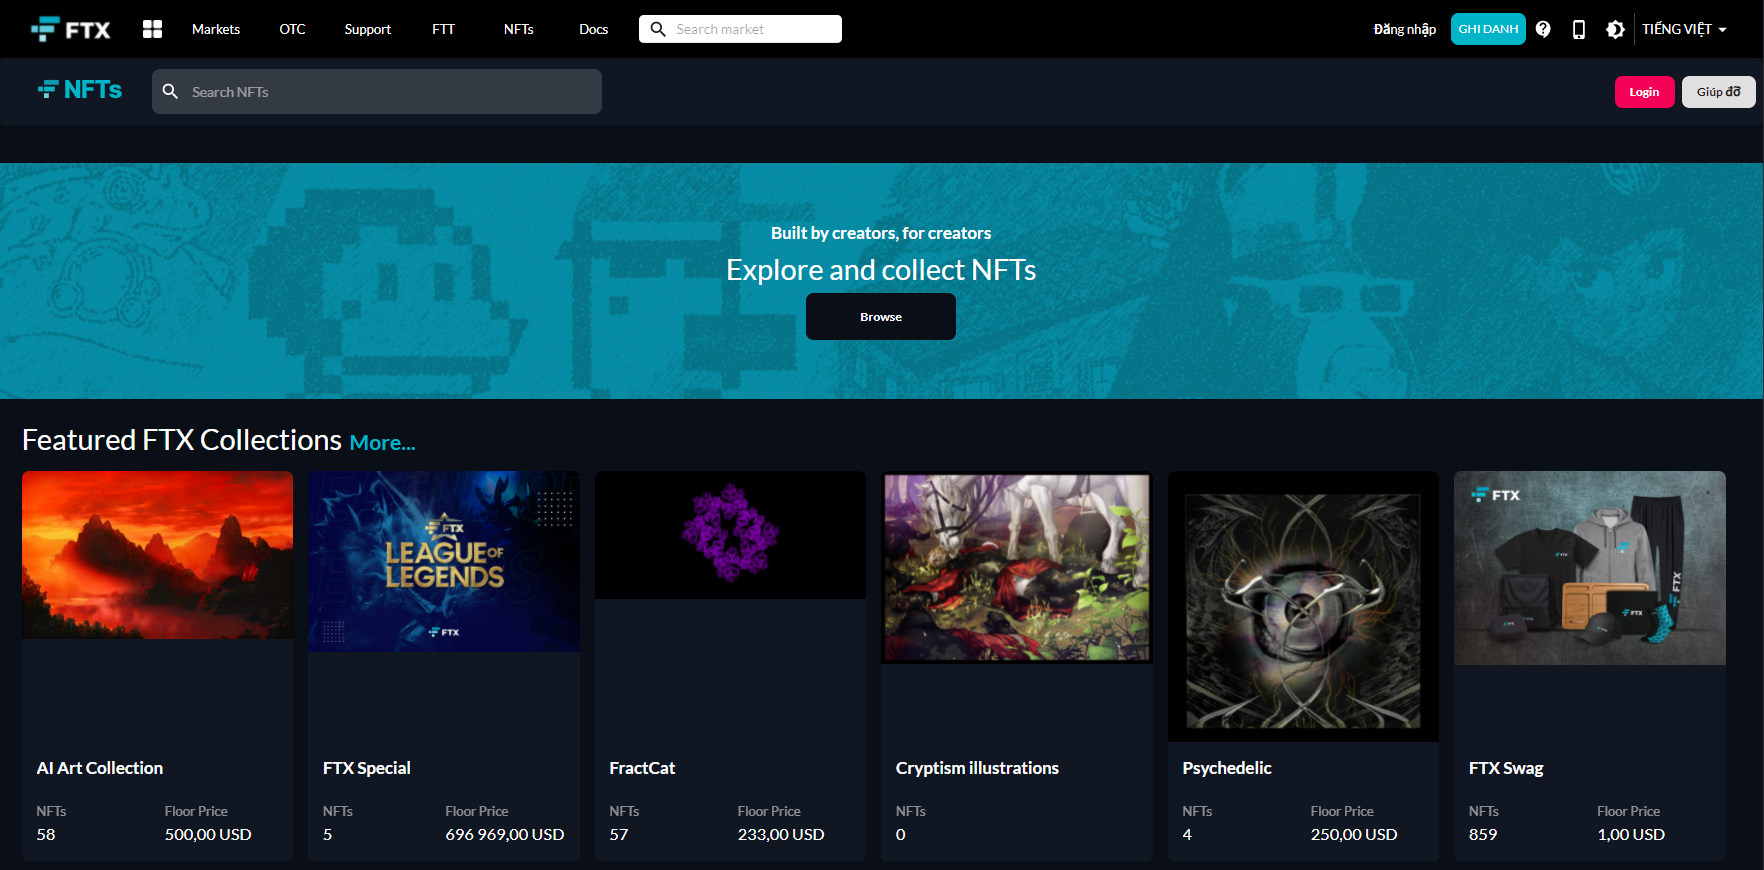Focus the Search NFTs input field
Screen dimensions: 1764x870
point(377,91)
